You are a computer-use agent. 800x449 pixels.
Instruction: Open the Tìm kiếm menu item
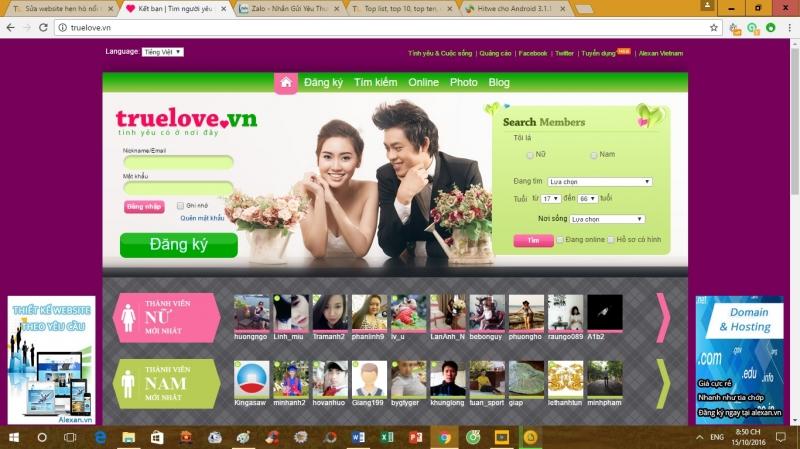pyautogui.click(x=375, y=82)
